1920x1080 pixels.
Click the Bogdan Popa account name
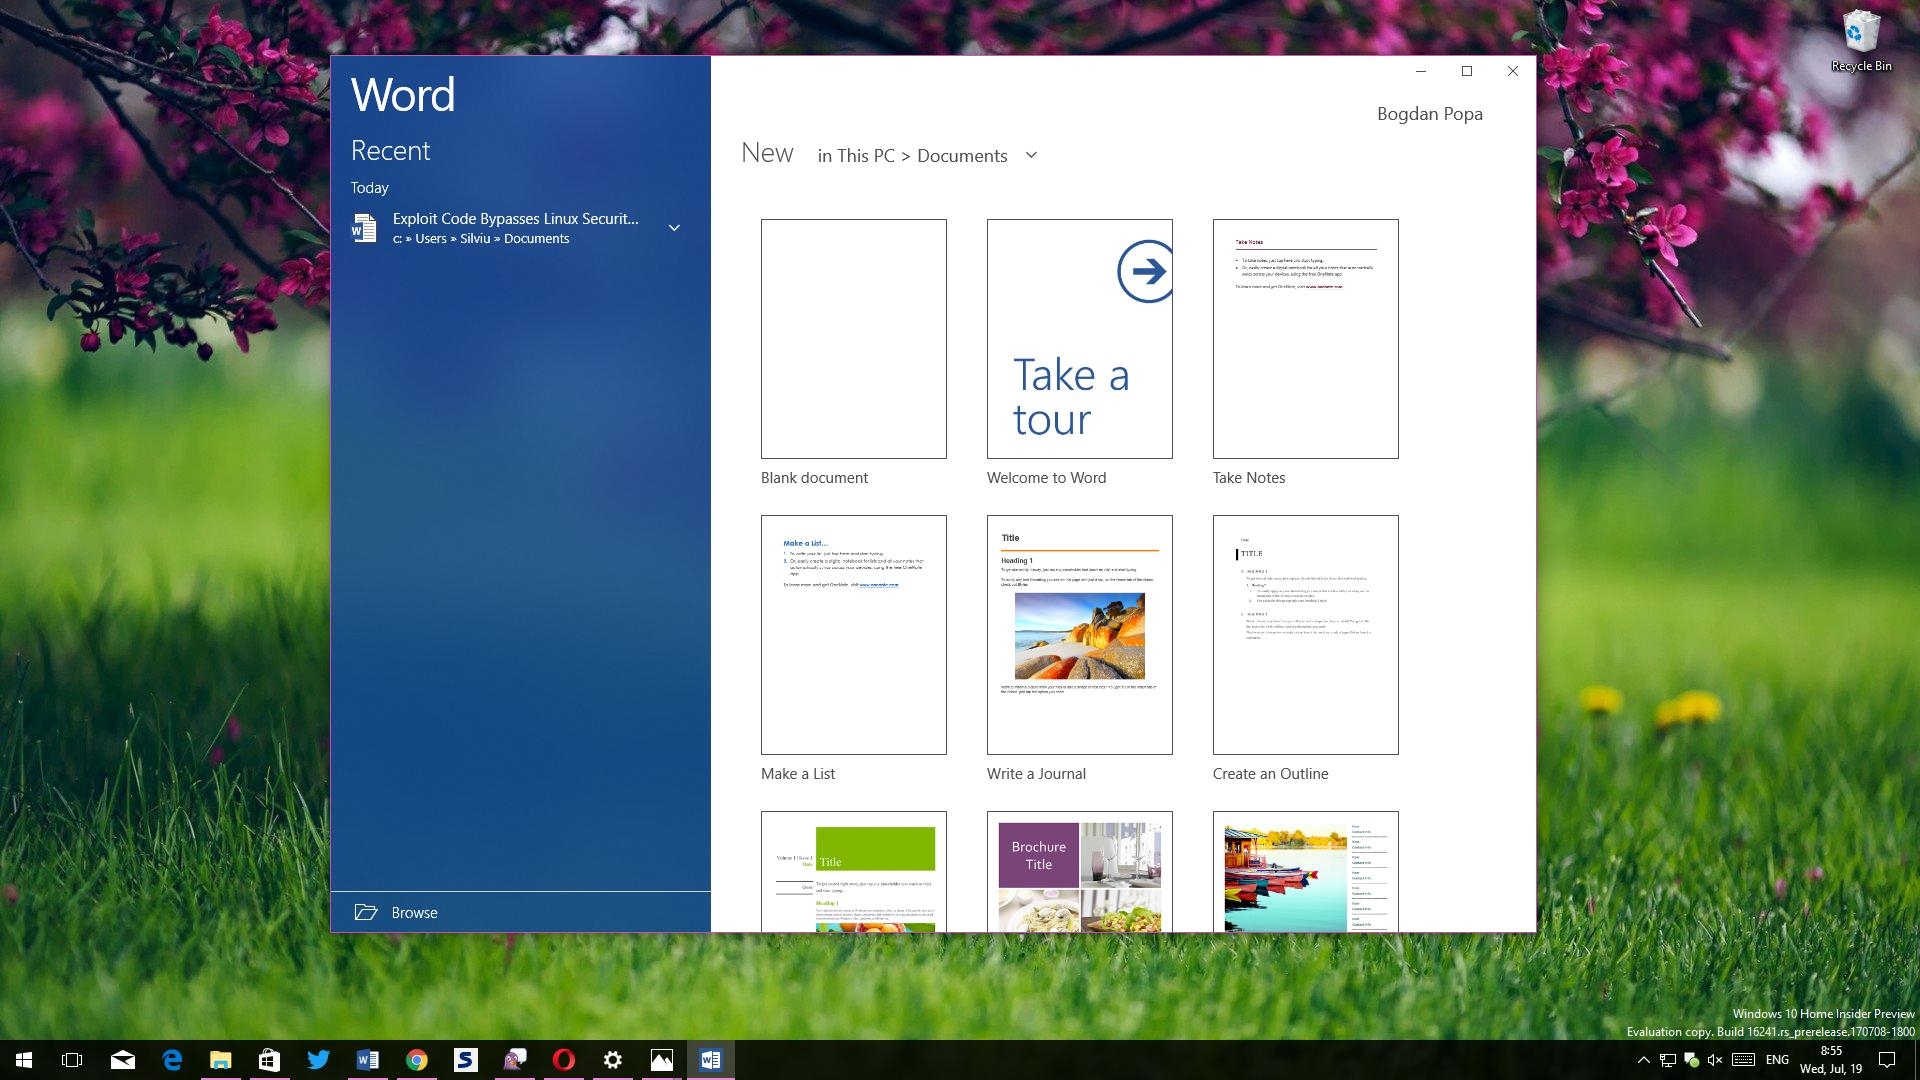(1429, 114)
